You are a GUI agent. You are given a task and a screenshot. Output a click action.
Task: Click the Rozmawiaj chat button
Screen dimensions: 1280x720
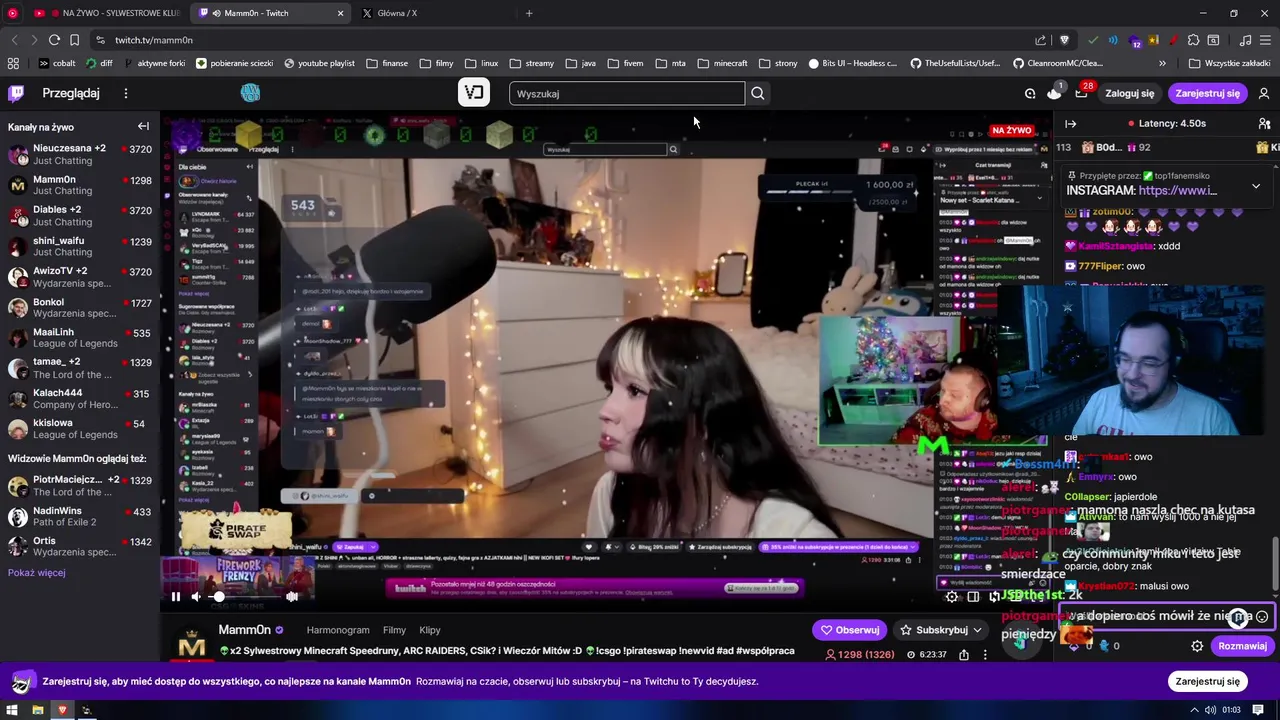tap(1242, 646)
